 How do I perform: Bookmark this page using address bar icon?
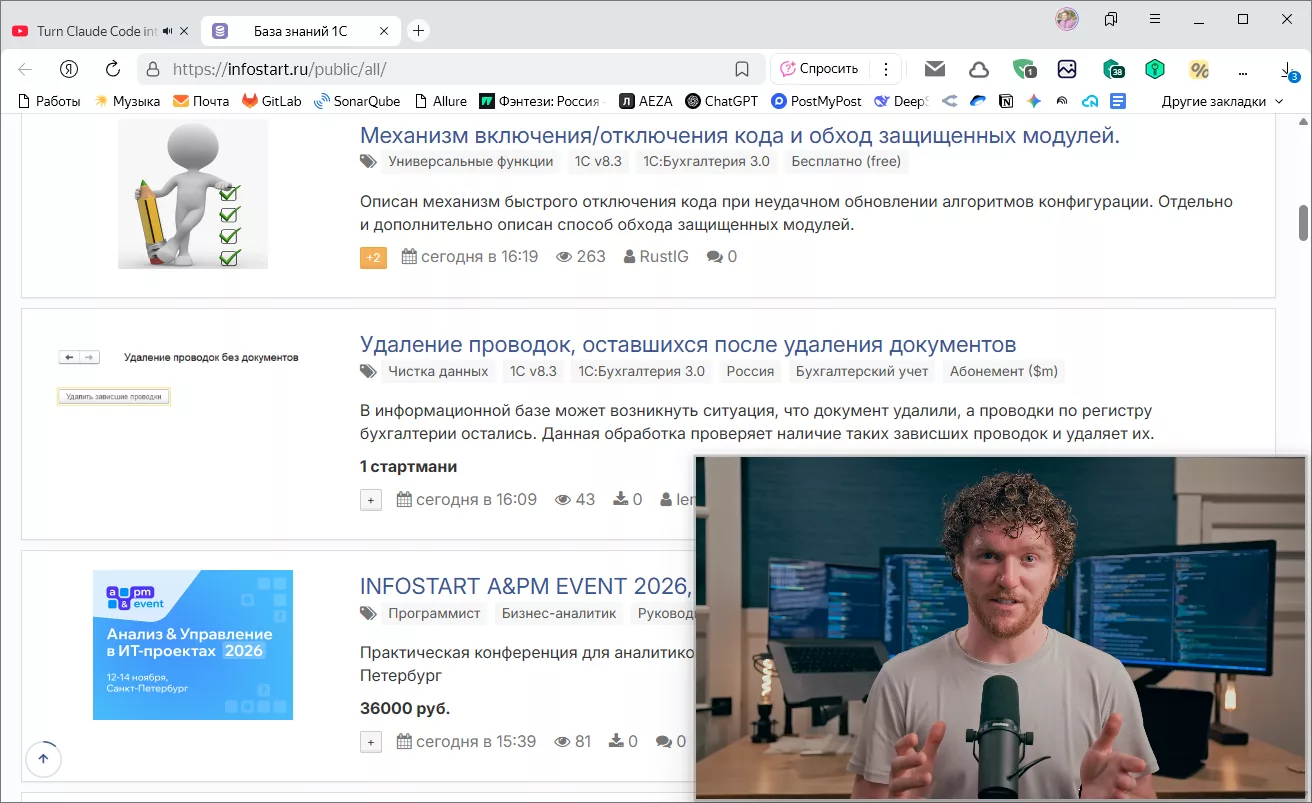[x=742, y=69]
